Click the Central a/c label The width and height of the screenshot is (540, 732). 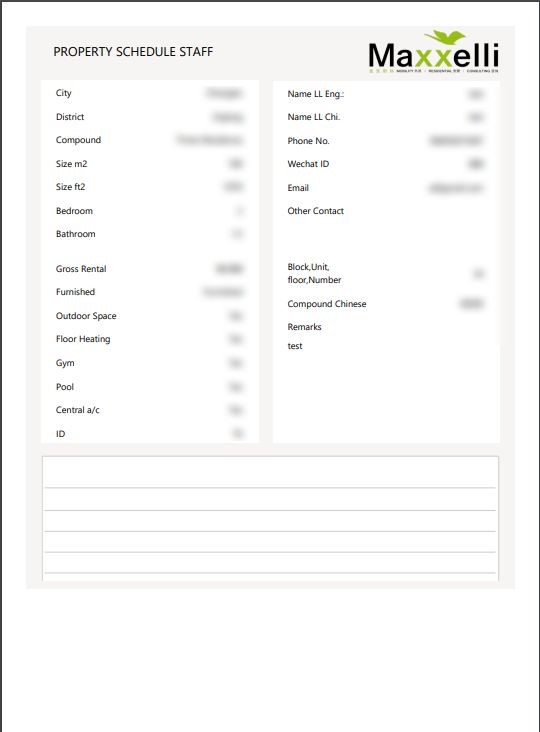77,410
